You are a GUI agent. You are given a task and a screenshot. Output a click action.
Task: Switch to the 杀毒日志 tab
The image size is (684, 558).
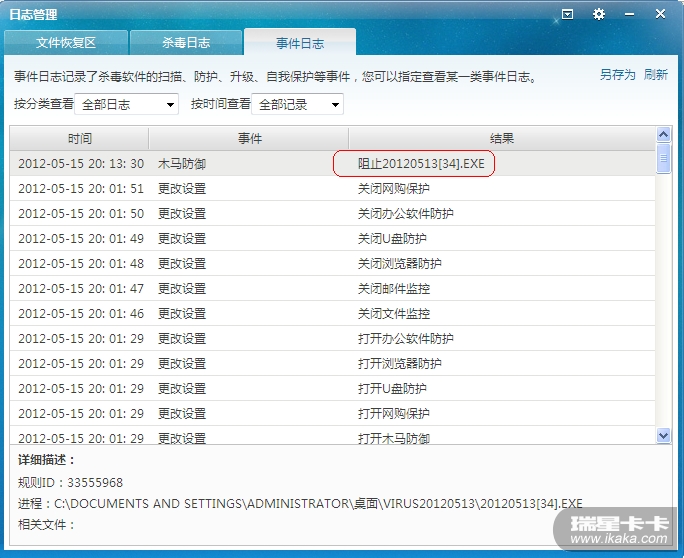pyautogui.click(x=186, y=43)
